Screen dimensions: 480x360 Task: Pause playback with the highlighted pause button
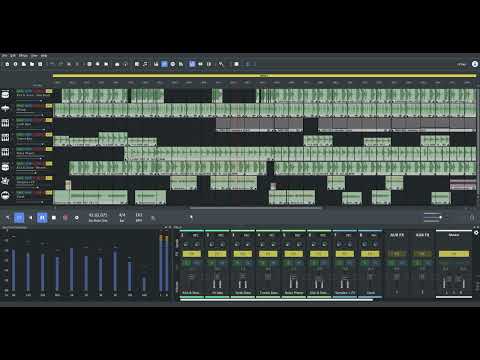42,218
